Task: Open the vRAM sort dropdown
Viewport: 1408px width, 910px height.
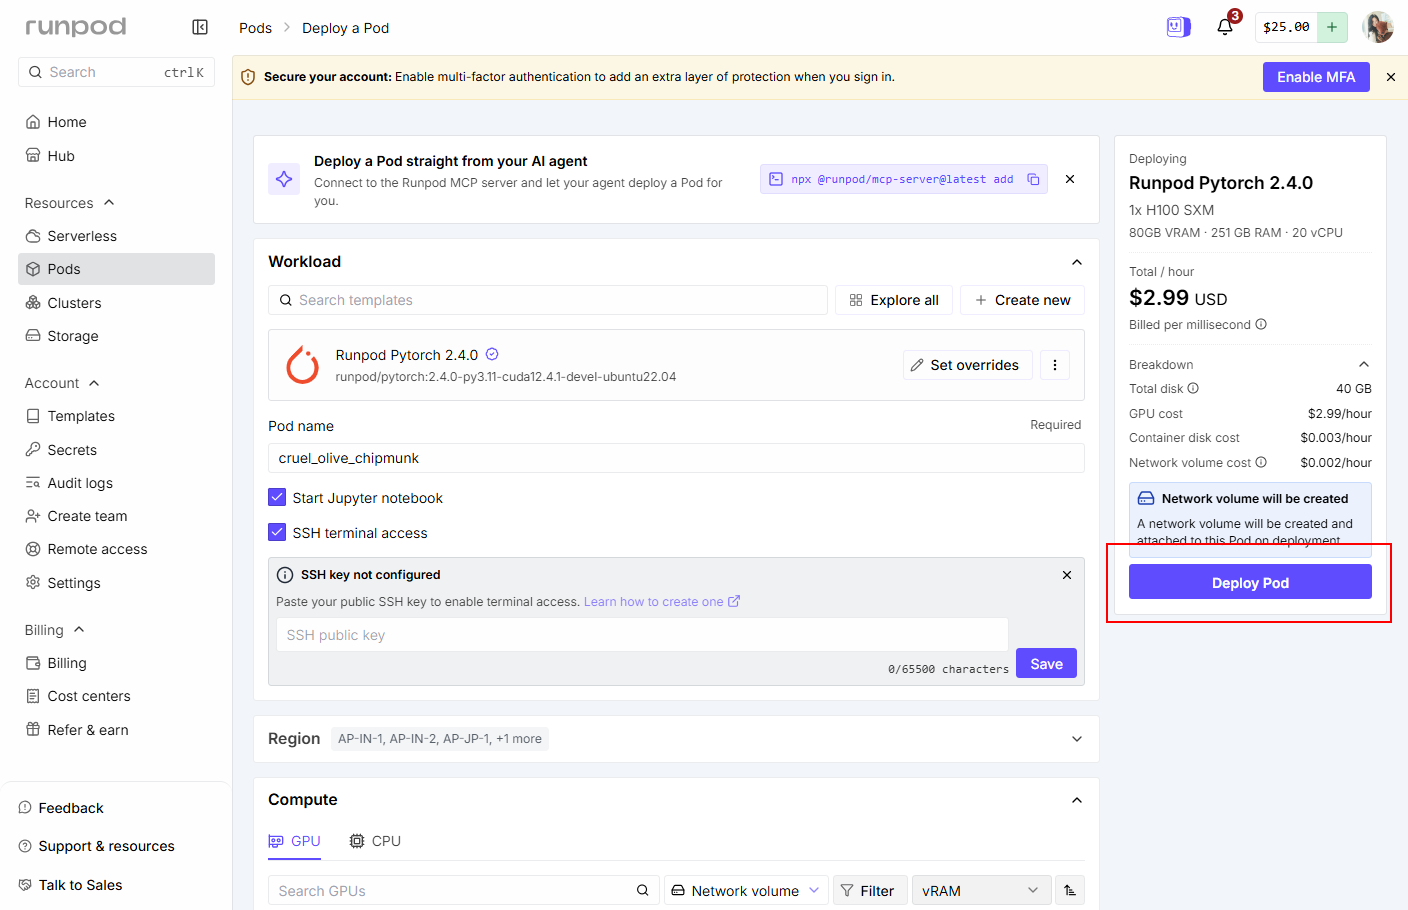Action: tap(982, 890)
